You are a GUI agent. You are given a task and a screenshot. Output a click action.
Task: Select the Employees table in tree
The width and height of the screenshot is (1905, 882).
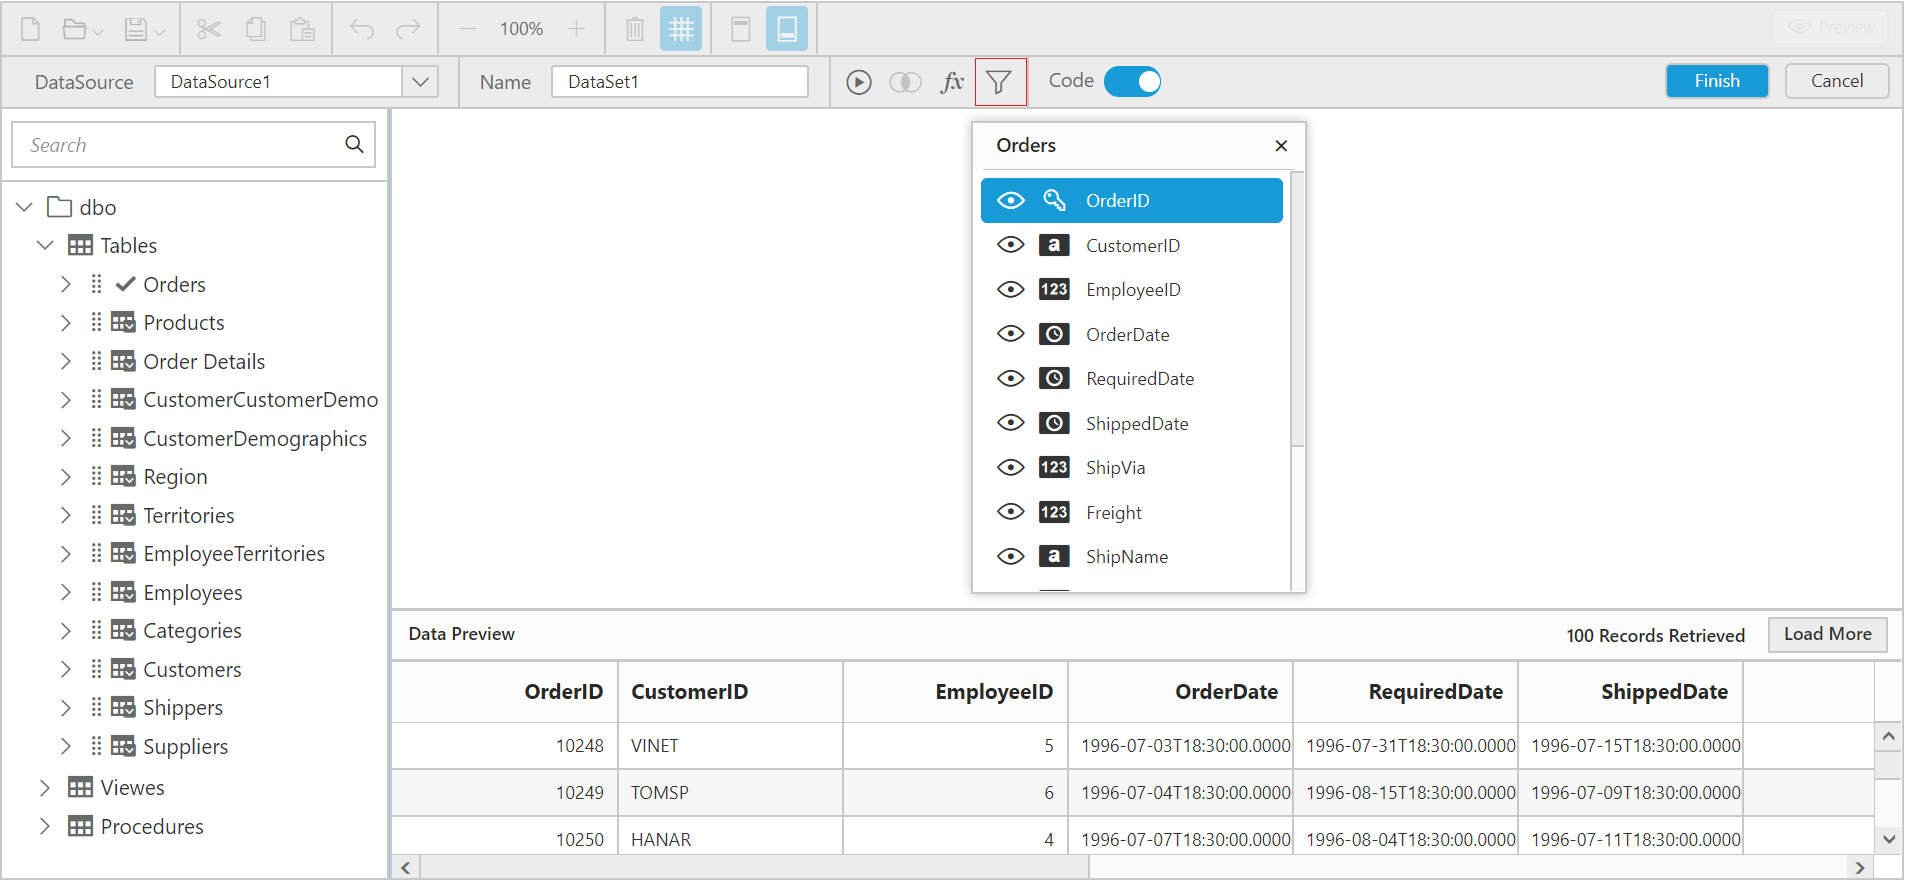coord(192,593)
